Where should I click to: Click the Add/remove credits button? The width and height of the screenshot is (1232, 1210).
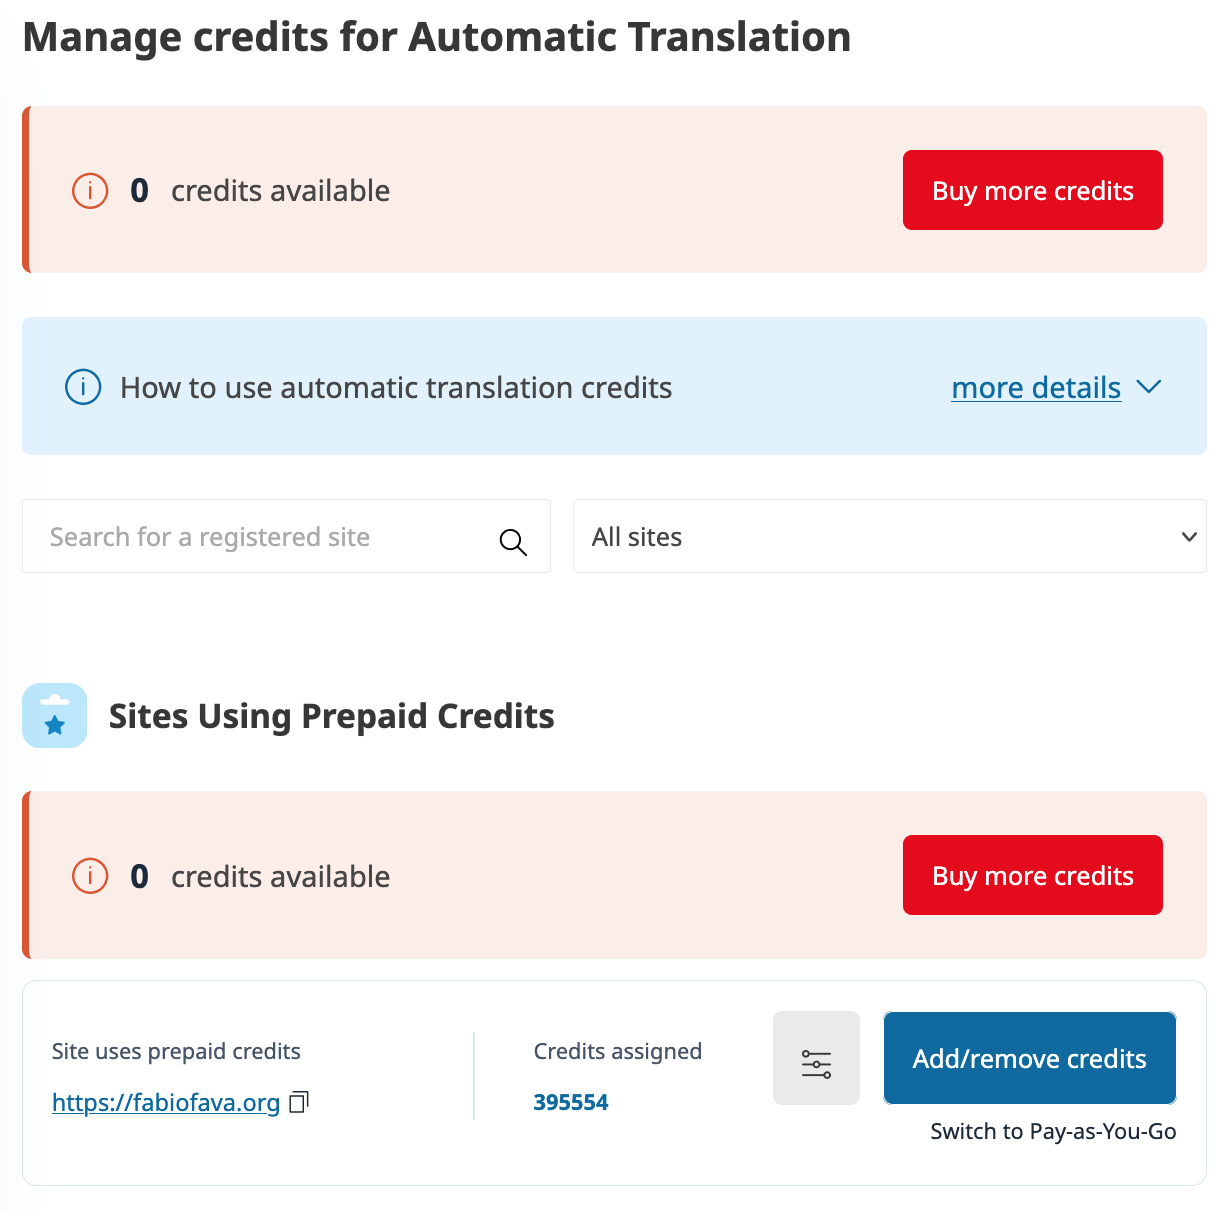(1029, 1059)
